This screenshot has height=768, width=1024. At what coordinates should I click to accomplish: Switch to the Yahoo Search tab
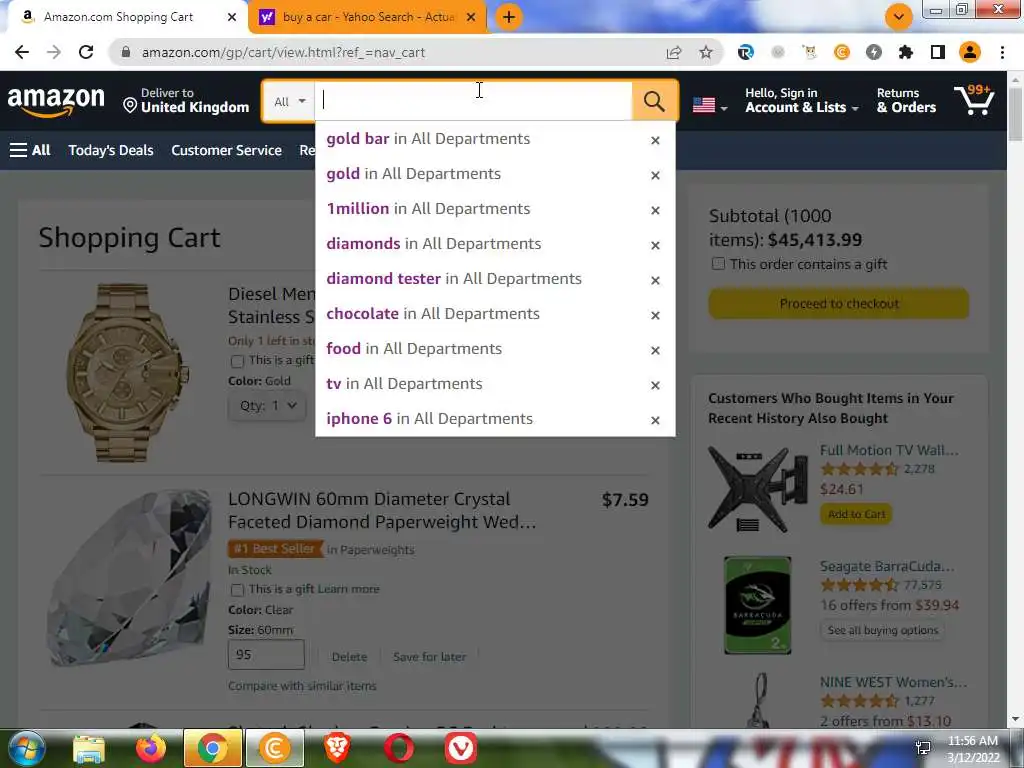click(368, 17)
